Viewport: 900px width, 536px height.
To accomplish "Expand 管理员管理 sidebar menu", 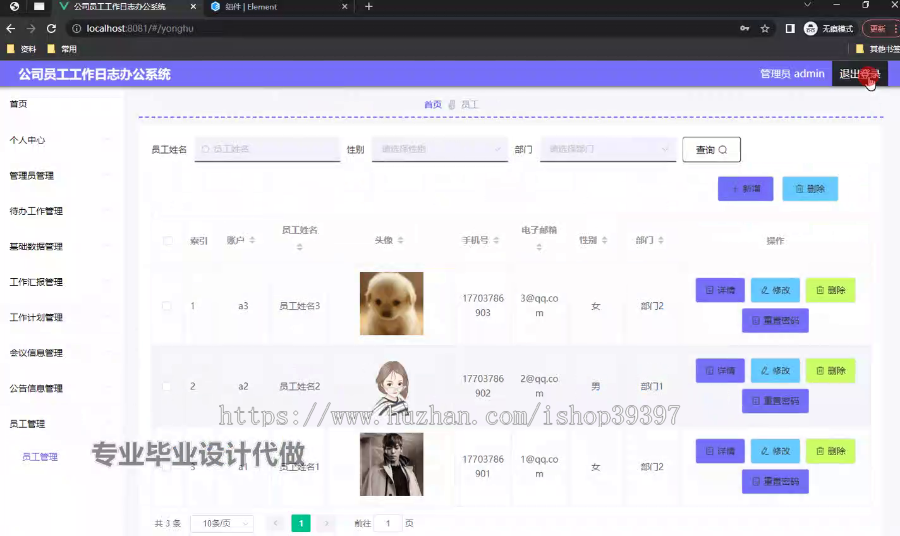I will (60, 176).
